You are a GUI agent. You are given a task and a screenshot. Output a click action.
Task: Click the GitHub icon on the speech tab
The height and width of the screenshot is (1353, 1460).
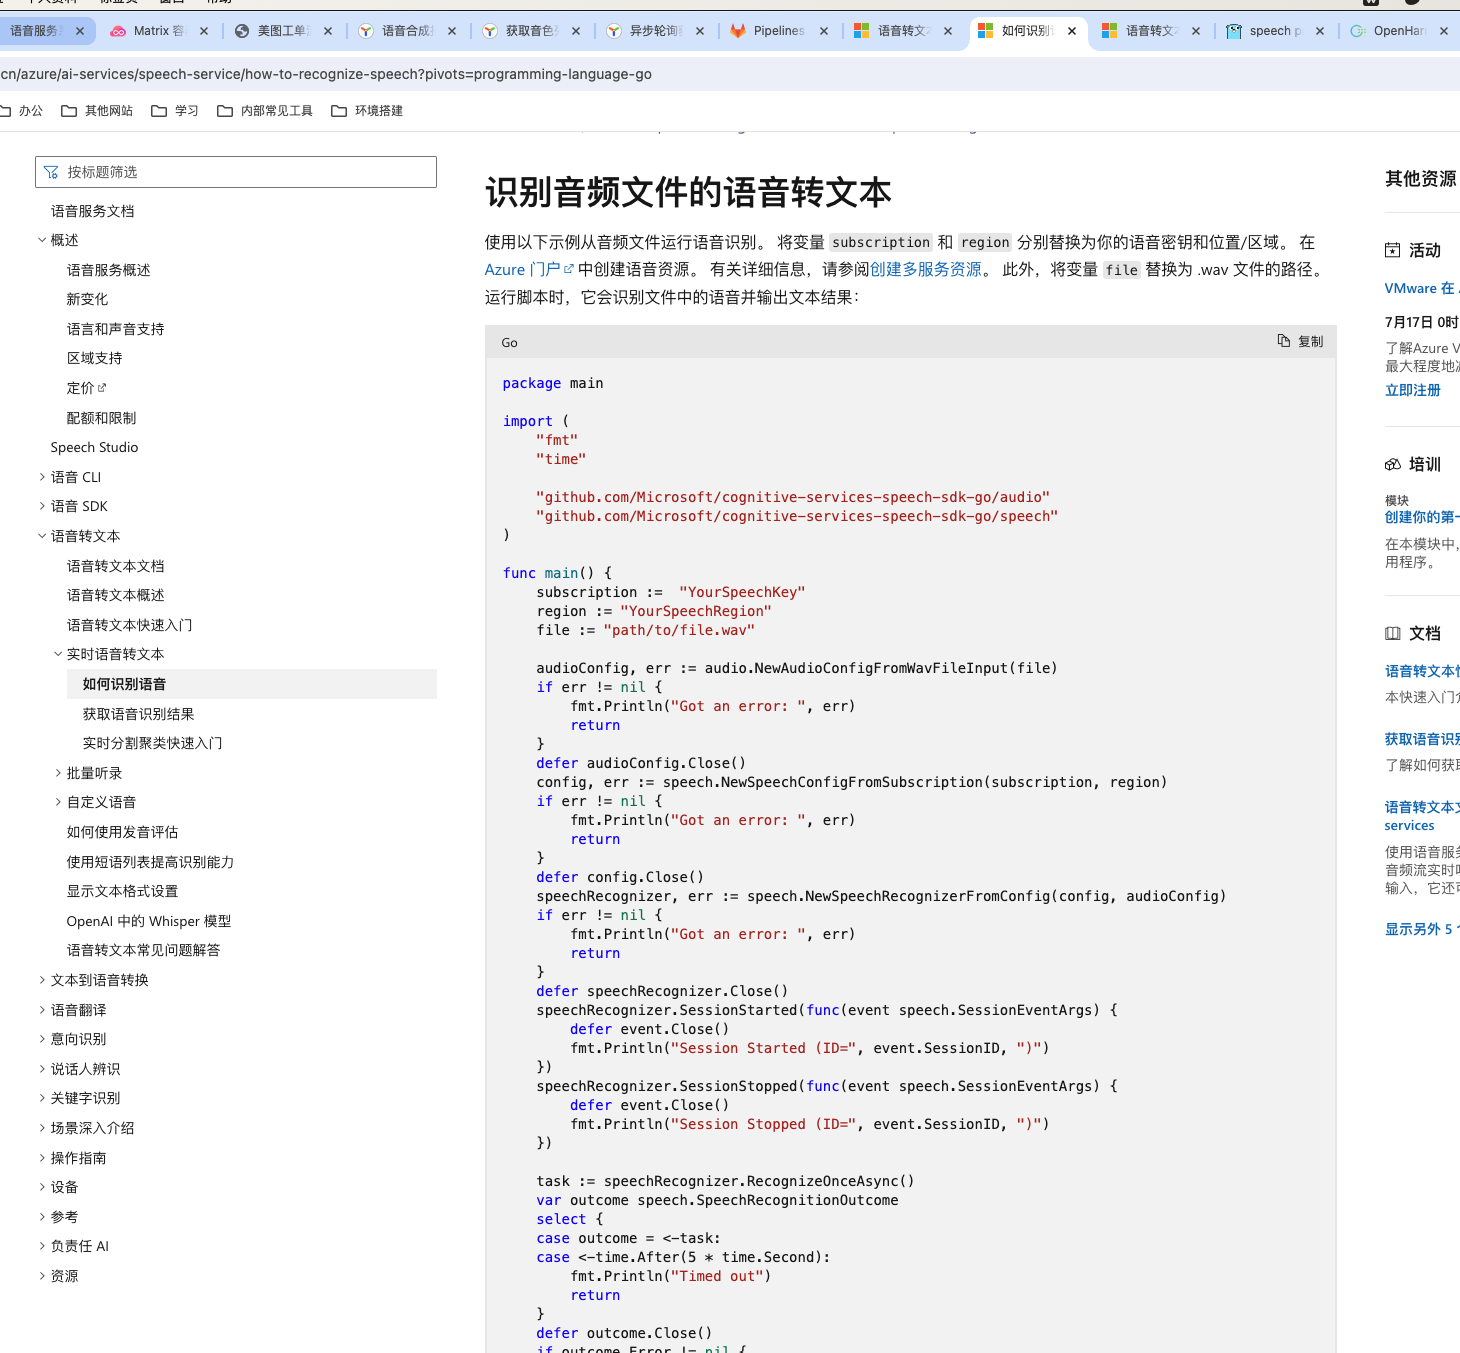click(1234, 31)
